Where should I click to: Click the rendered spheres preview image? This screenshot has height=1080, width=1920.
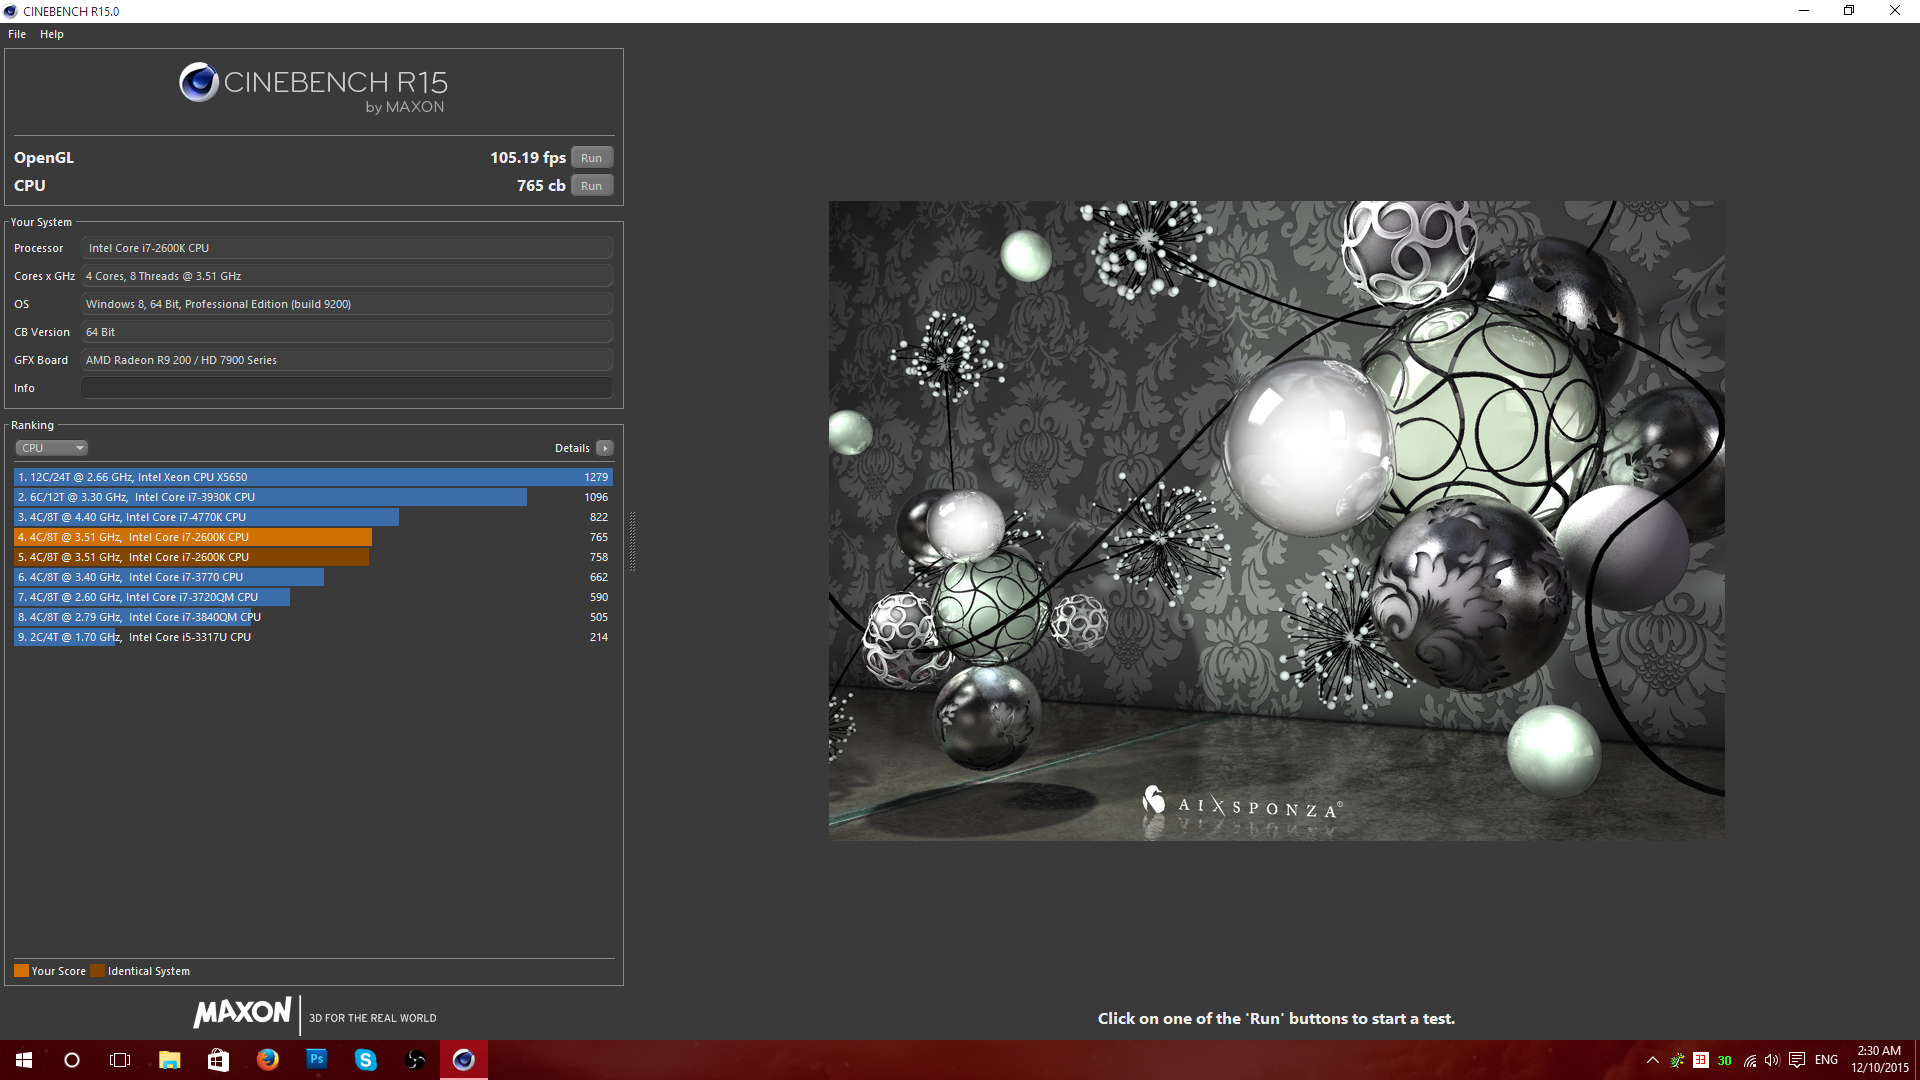[1276, 520]
